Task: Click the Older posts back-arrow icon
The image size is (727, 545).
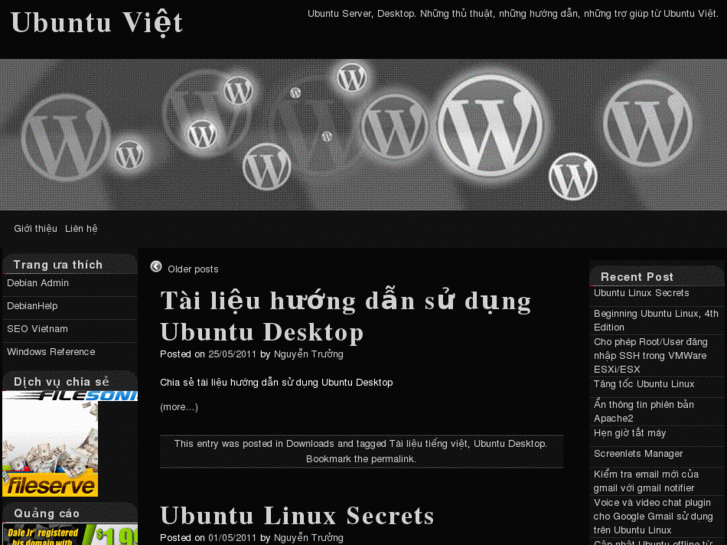Action: [156, 267]
